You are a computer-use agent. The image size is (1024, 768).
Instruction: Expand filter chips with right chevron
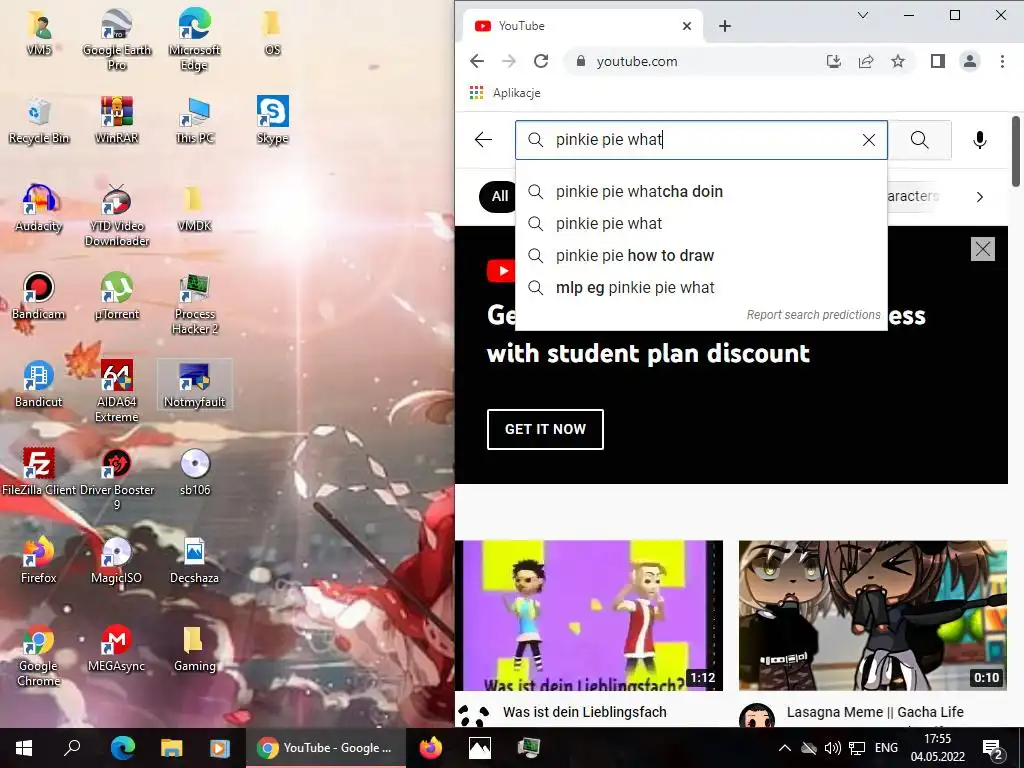pos(980,197)
